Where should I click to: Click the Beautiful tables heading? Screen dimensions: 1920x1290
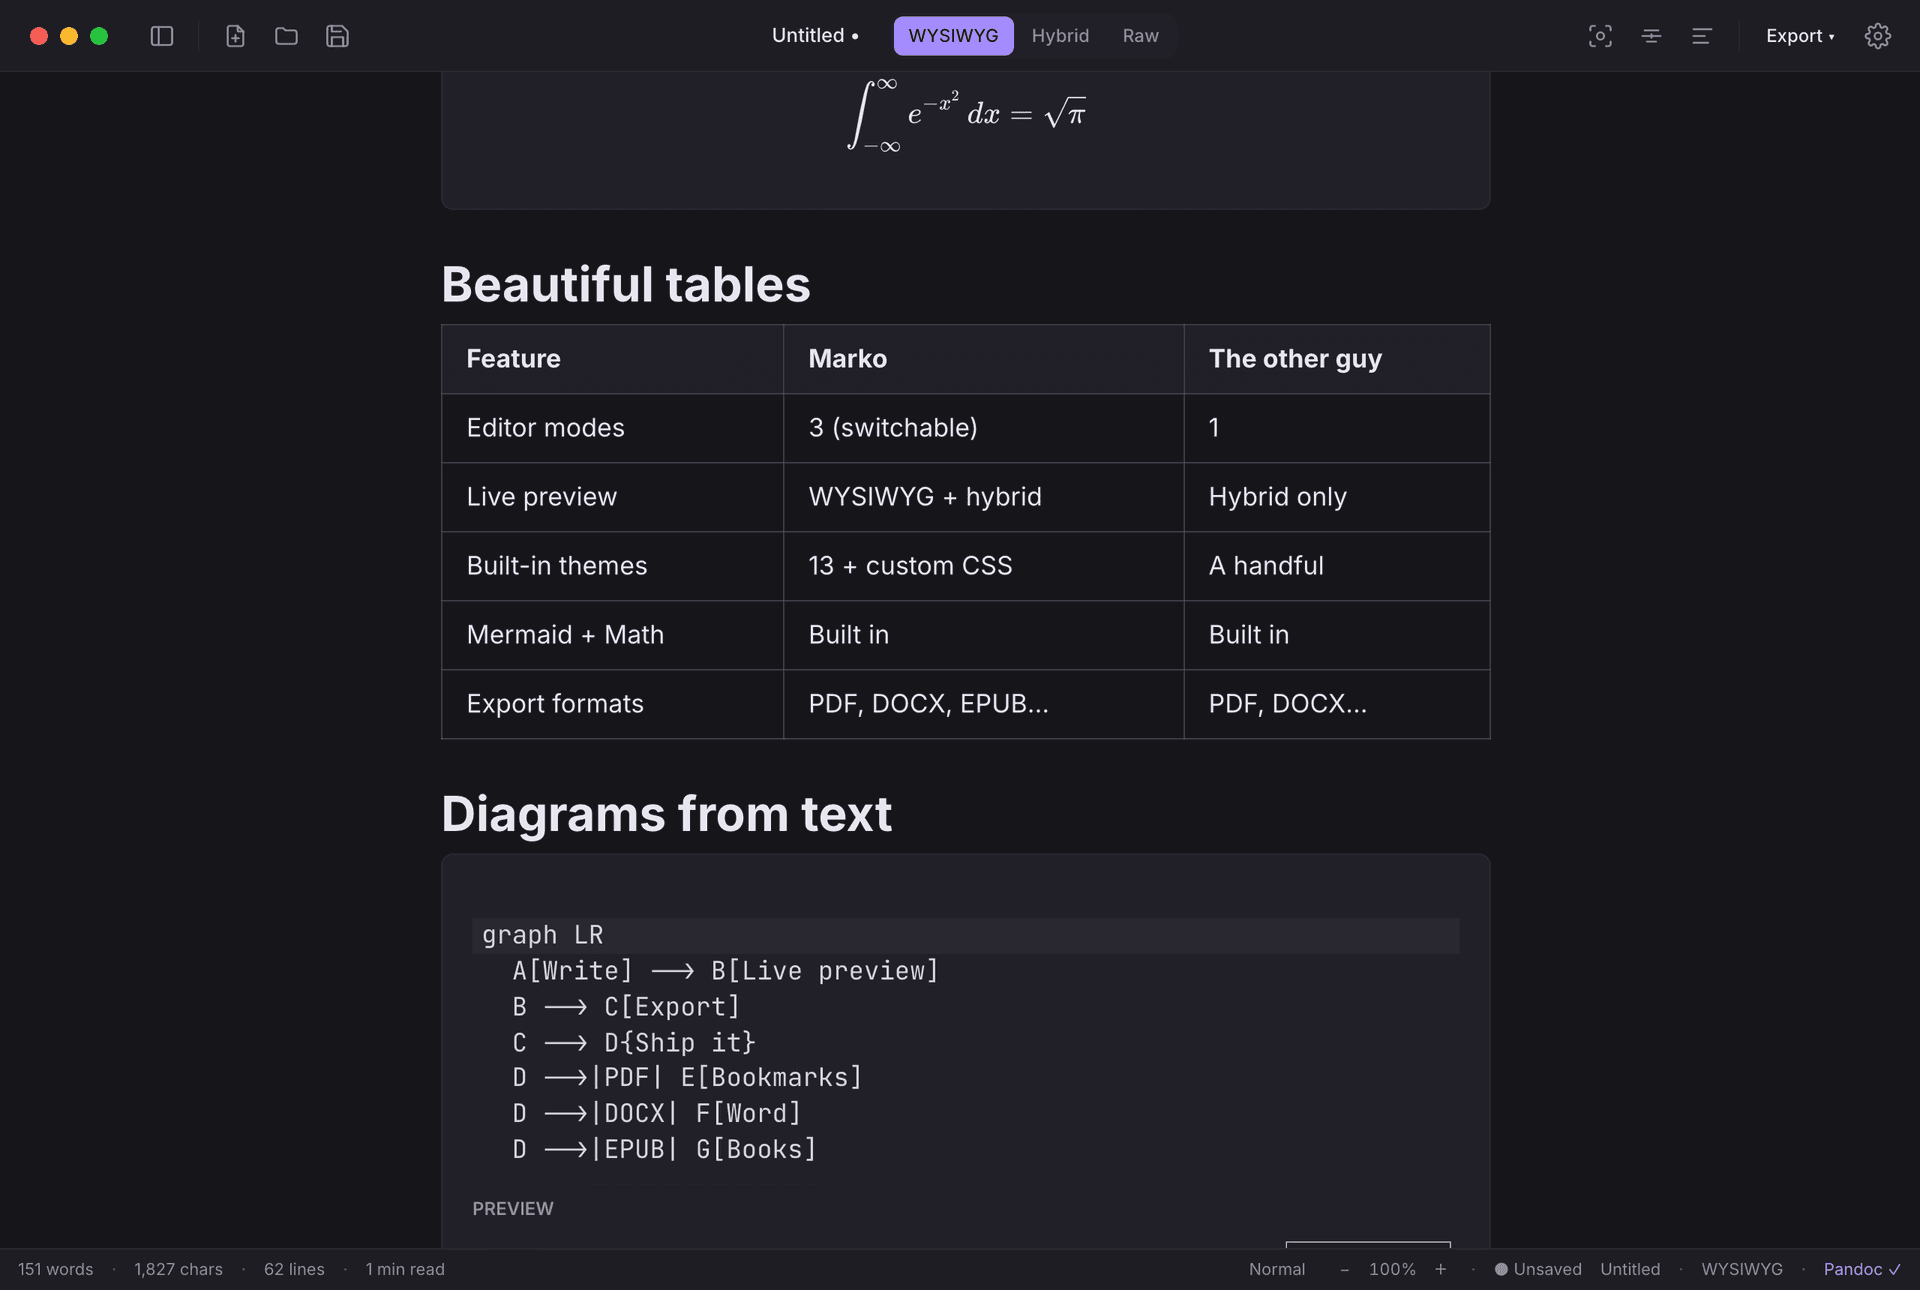coord(626,284)
